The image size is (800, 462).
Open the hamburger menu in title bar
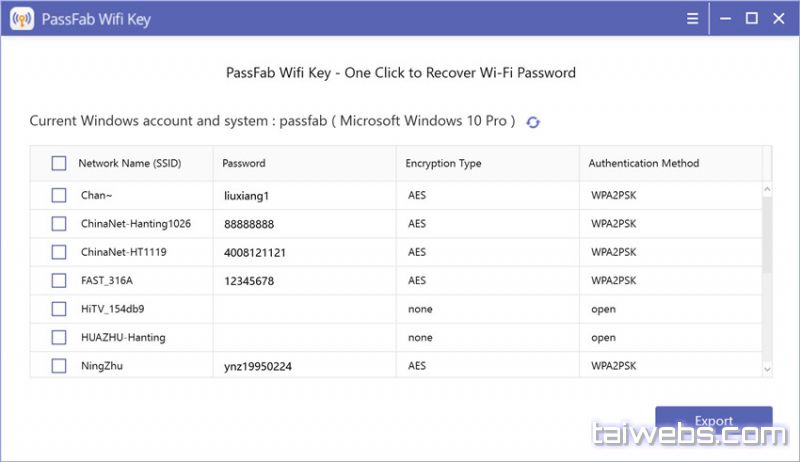pyautogui.click(x=693, y=19)
